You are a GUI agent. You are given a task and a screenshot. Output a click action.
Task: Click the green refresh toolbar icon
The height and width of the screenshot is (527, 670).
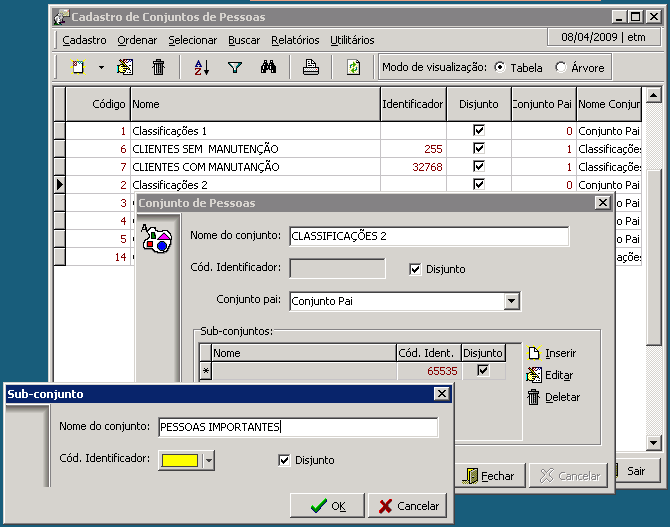point(353,67)
